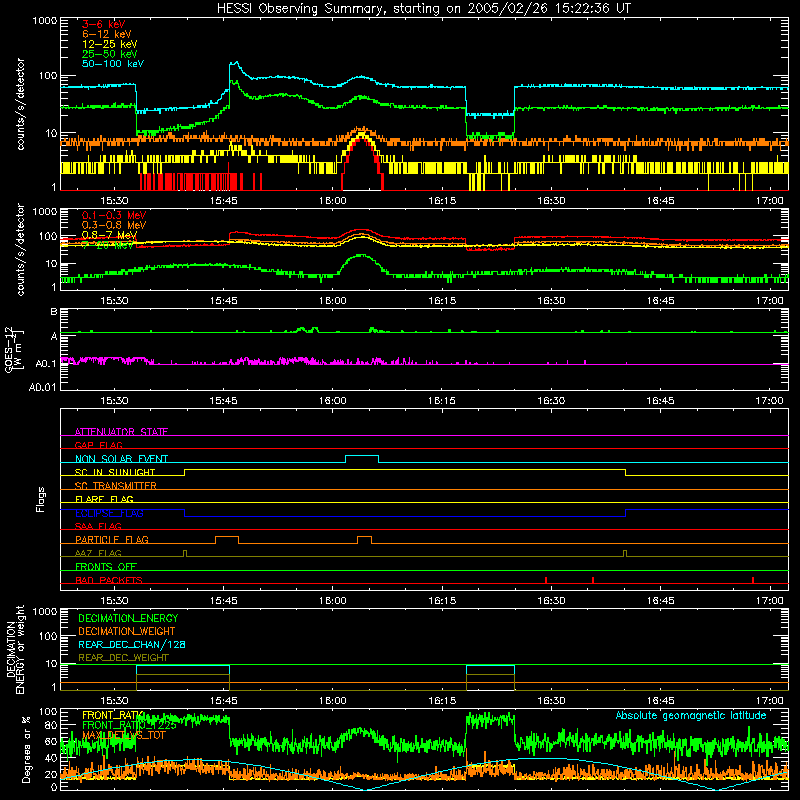Click the Absolute geomagnetic latitude label

coord(691,716)
